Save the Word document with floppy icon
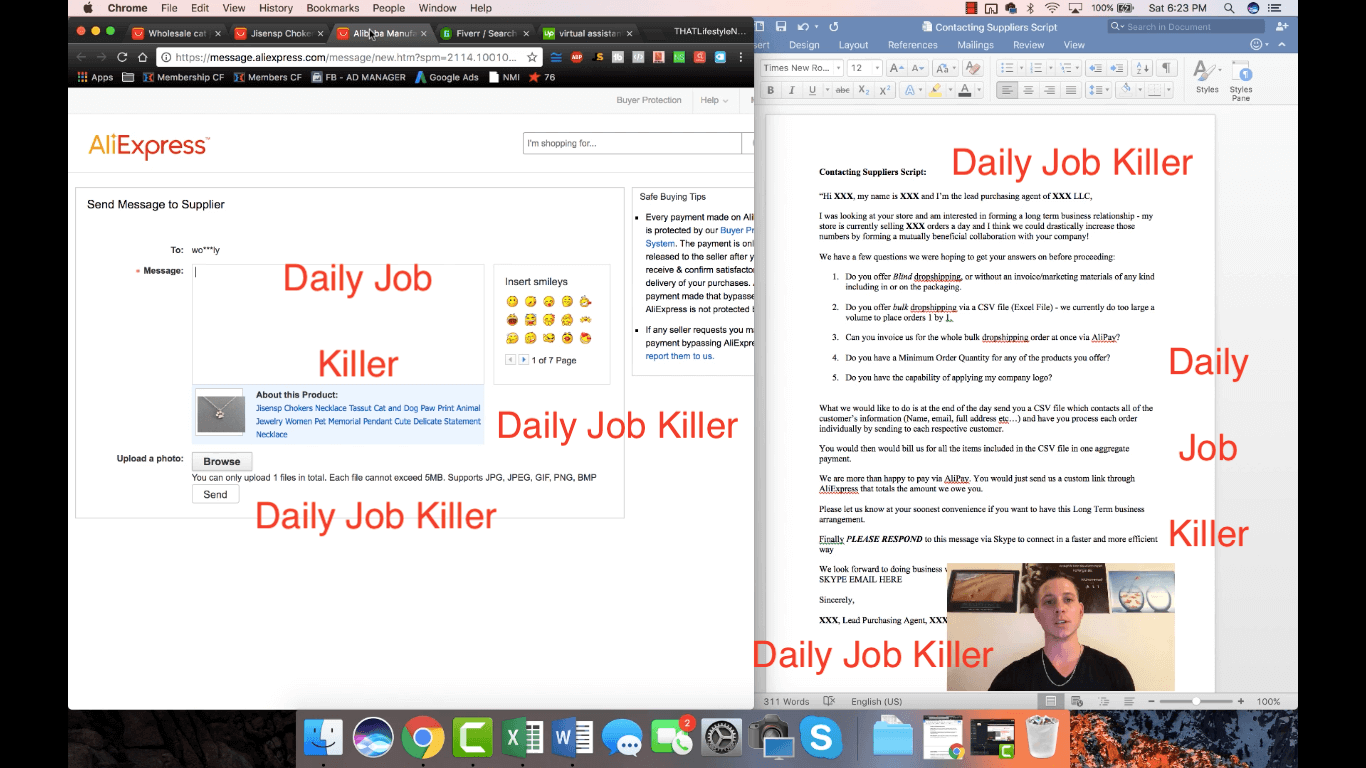This screenshot has width=1366, height=768. 780,27
